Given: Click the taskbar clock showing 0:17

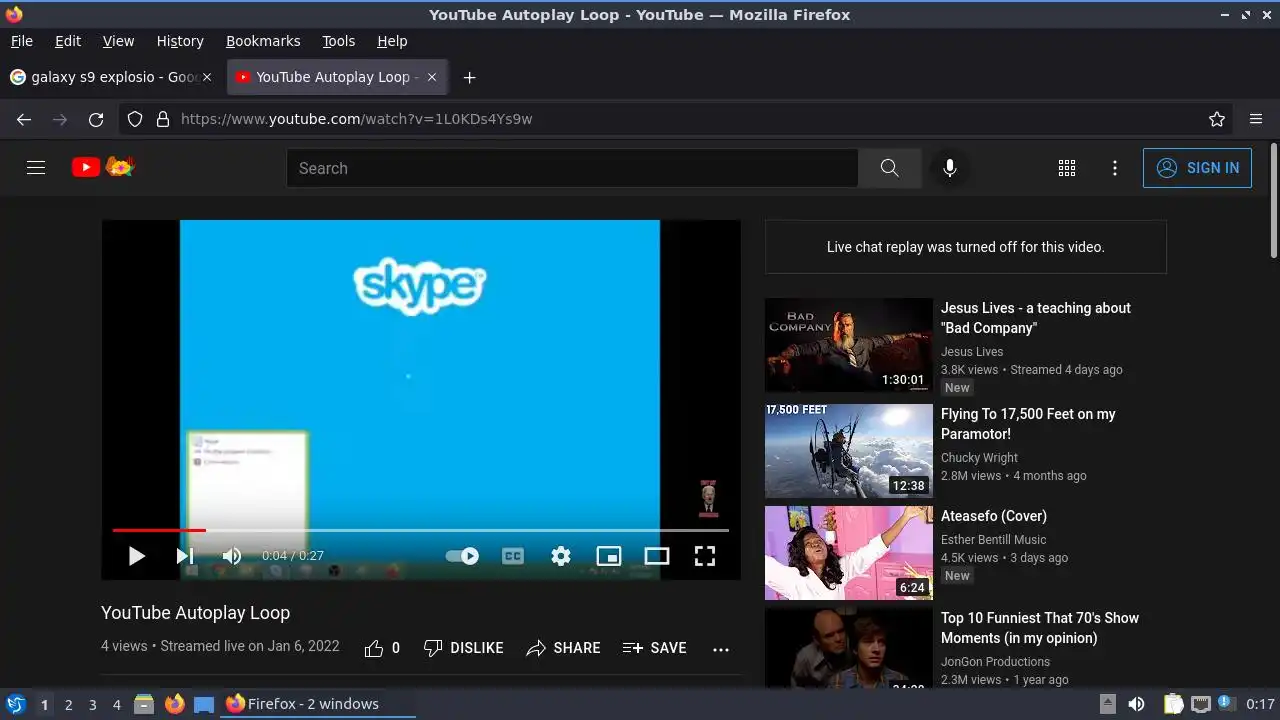Looking at the screenshot, I should [x=1260, y=704].
